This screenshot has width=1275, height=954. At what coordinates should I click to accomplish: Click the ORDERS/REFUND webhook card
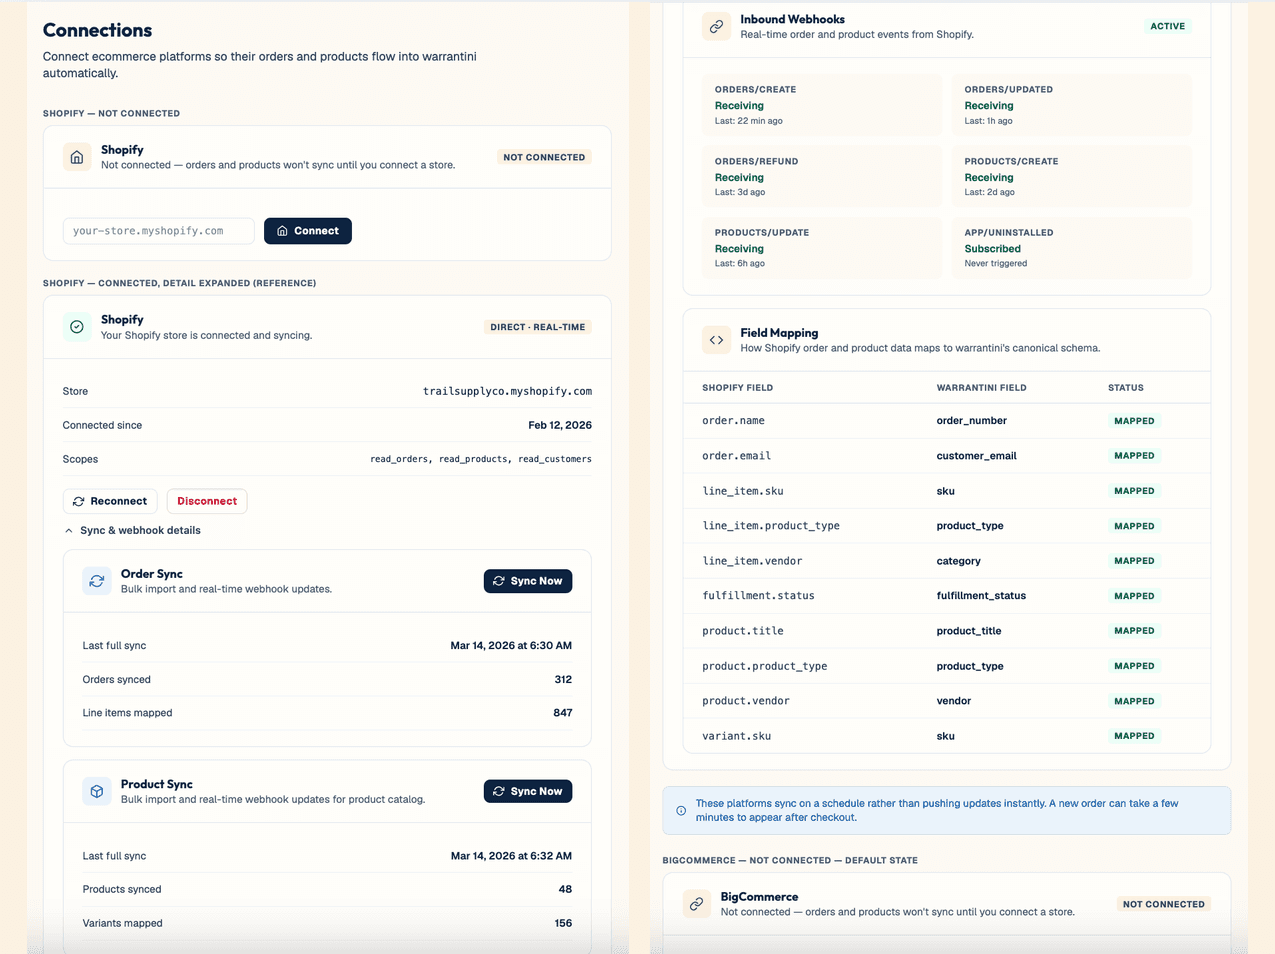(x=822, y=176)
